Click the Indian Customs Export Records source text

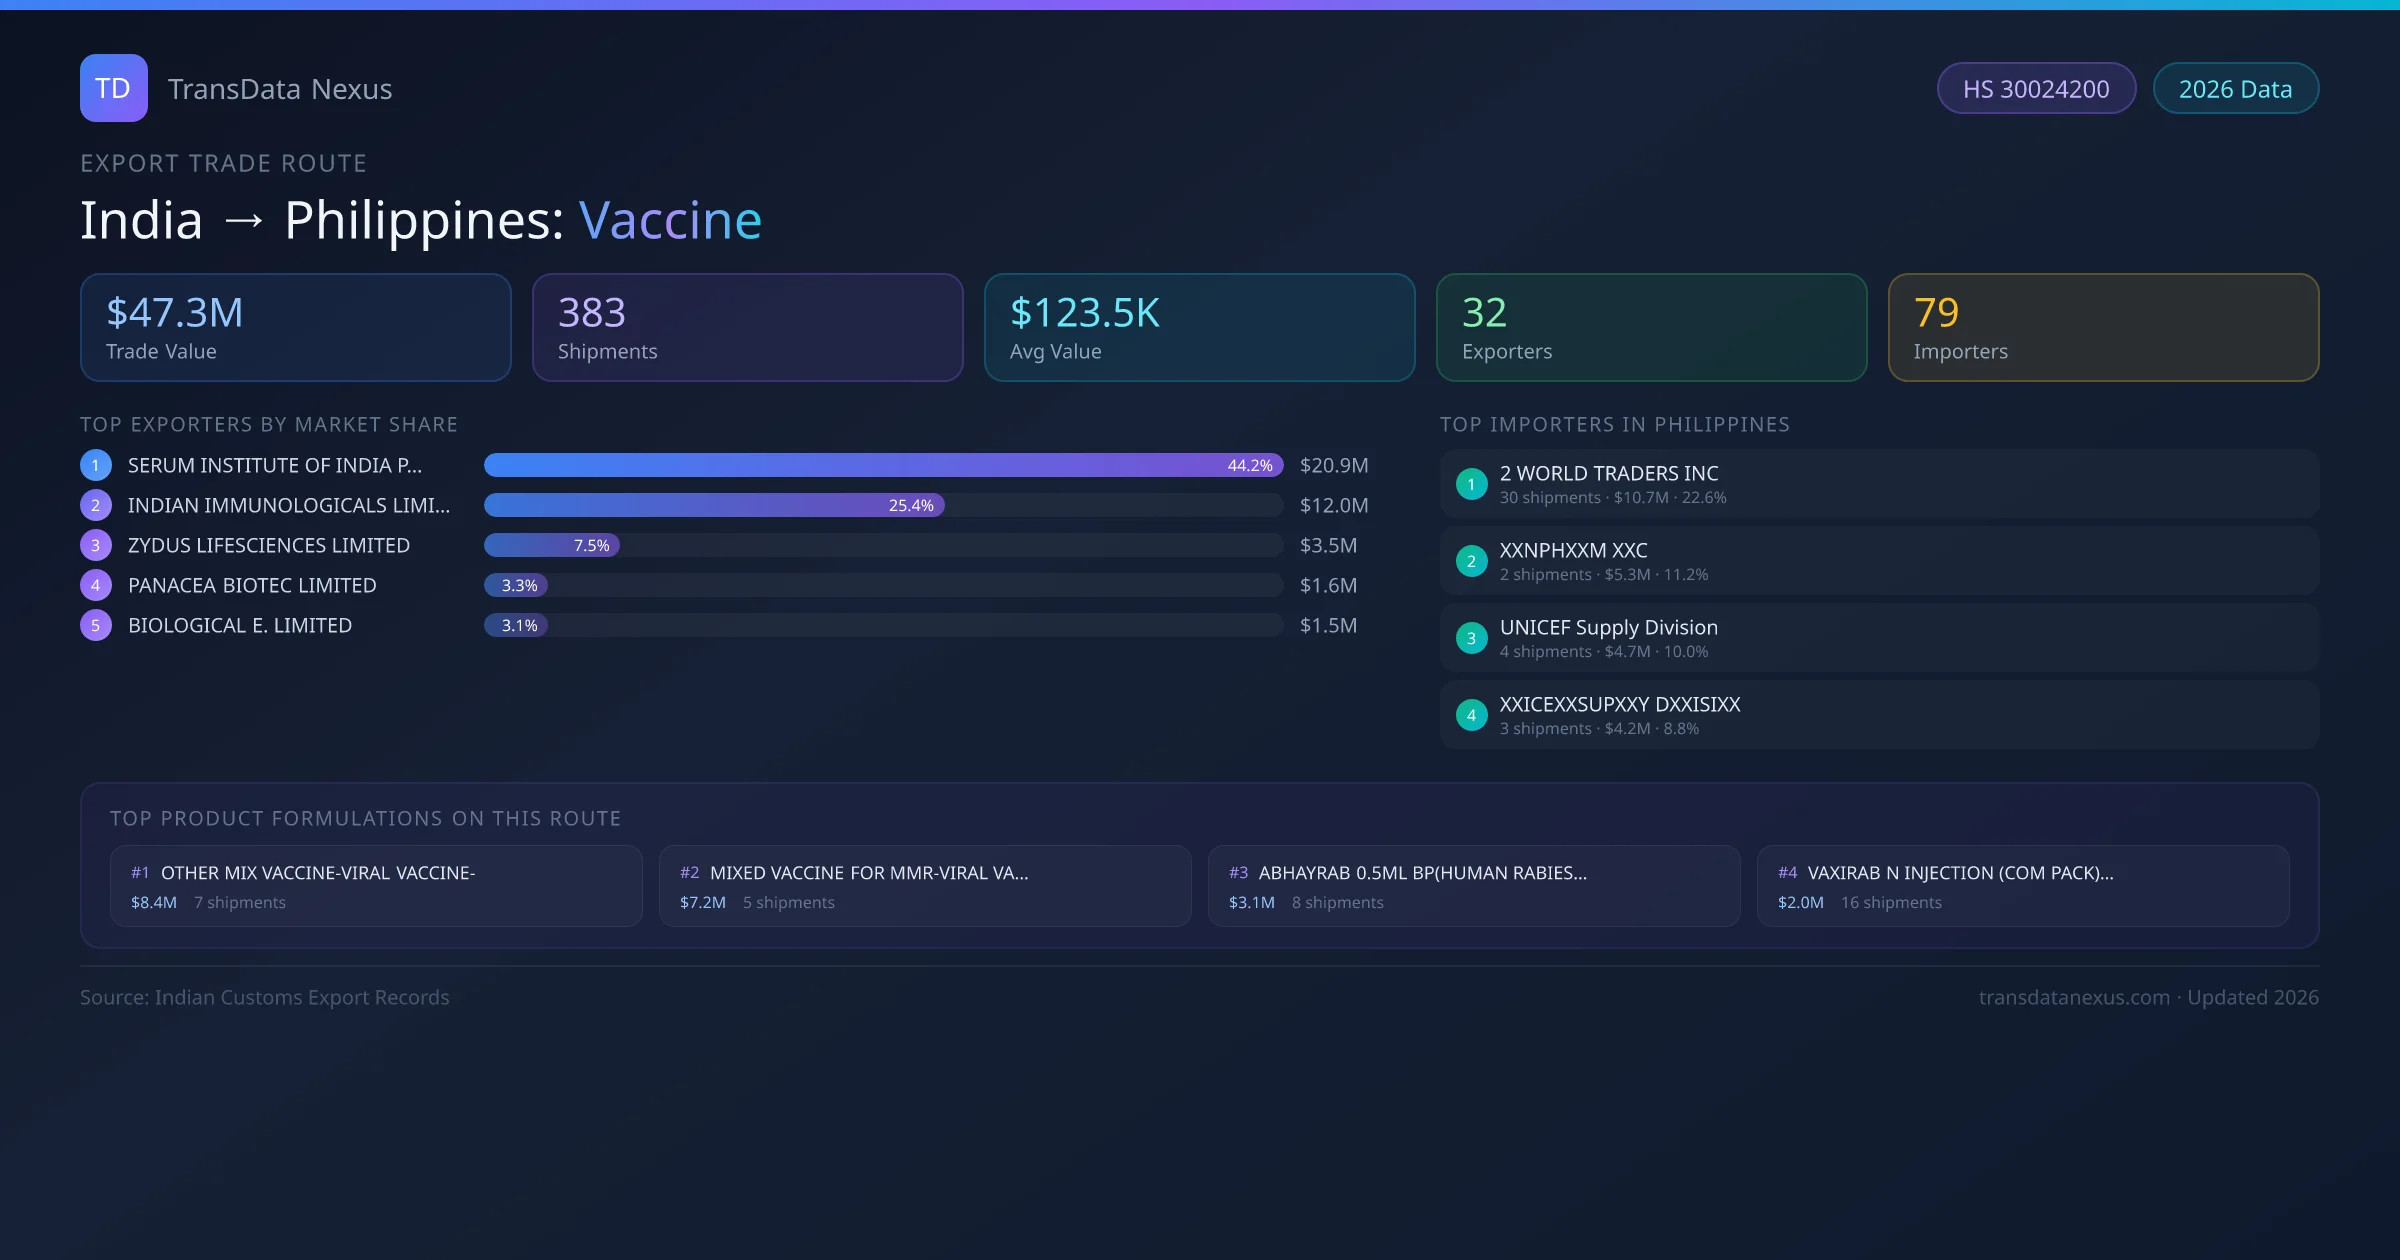point(264,997)
